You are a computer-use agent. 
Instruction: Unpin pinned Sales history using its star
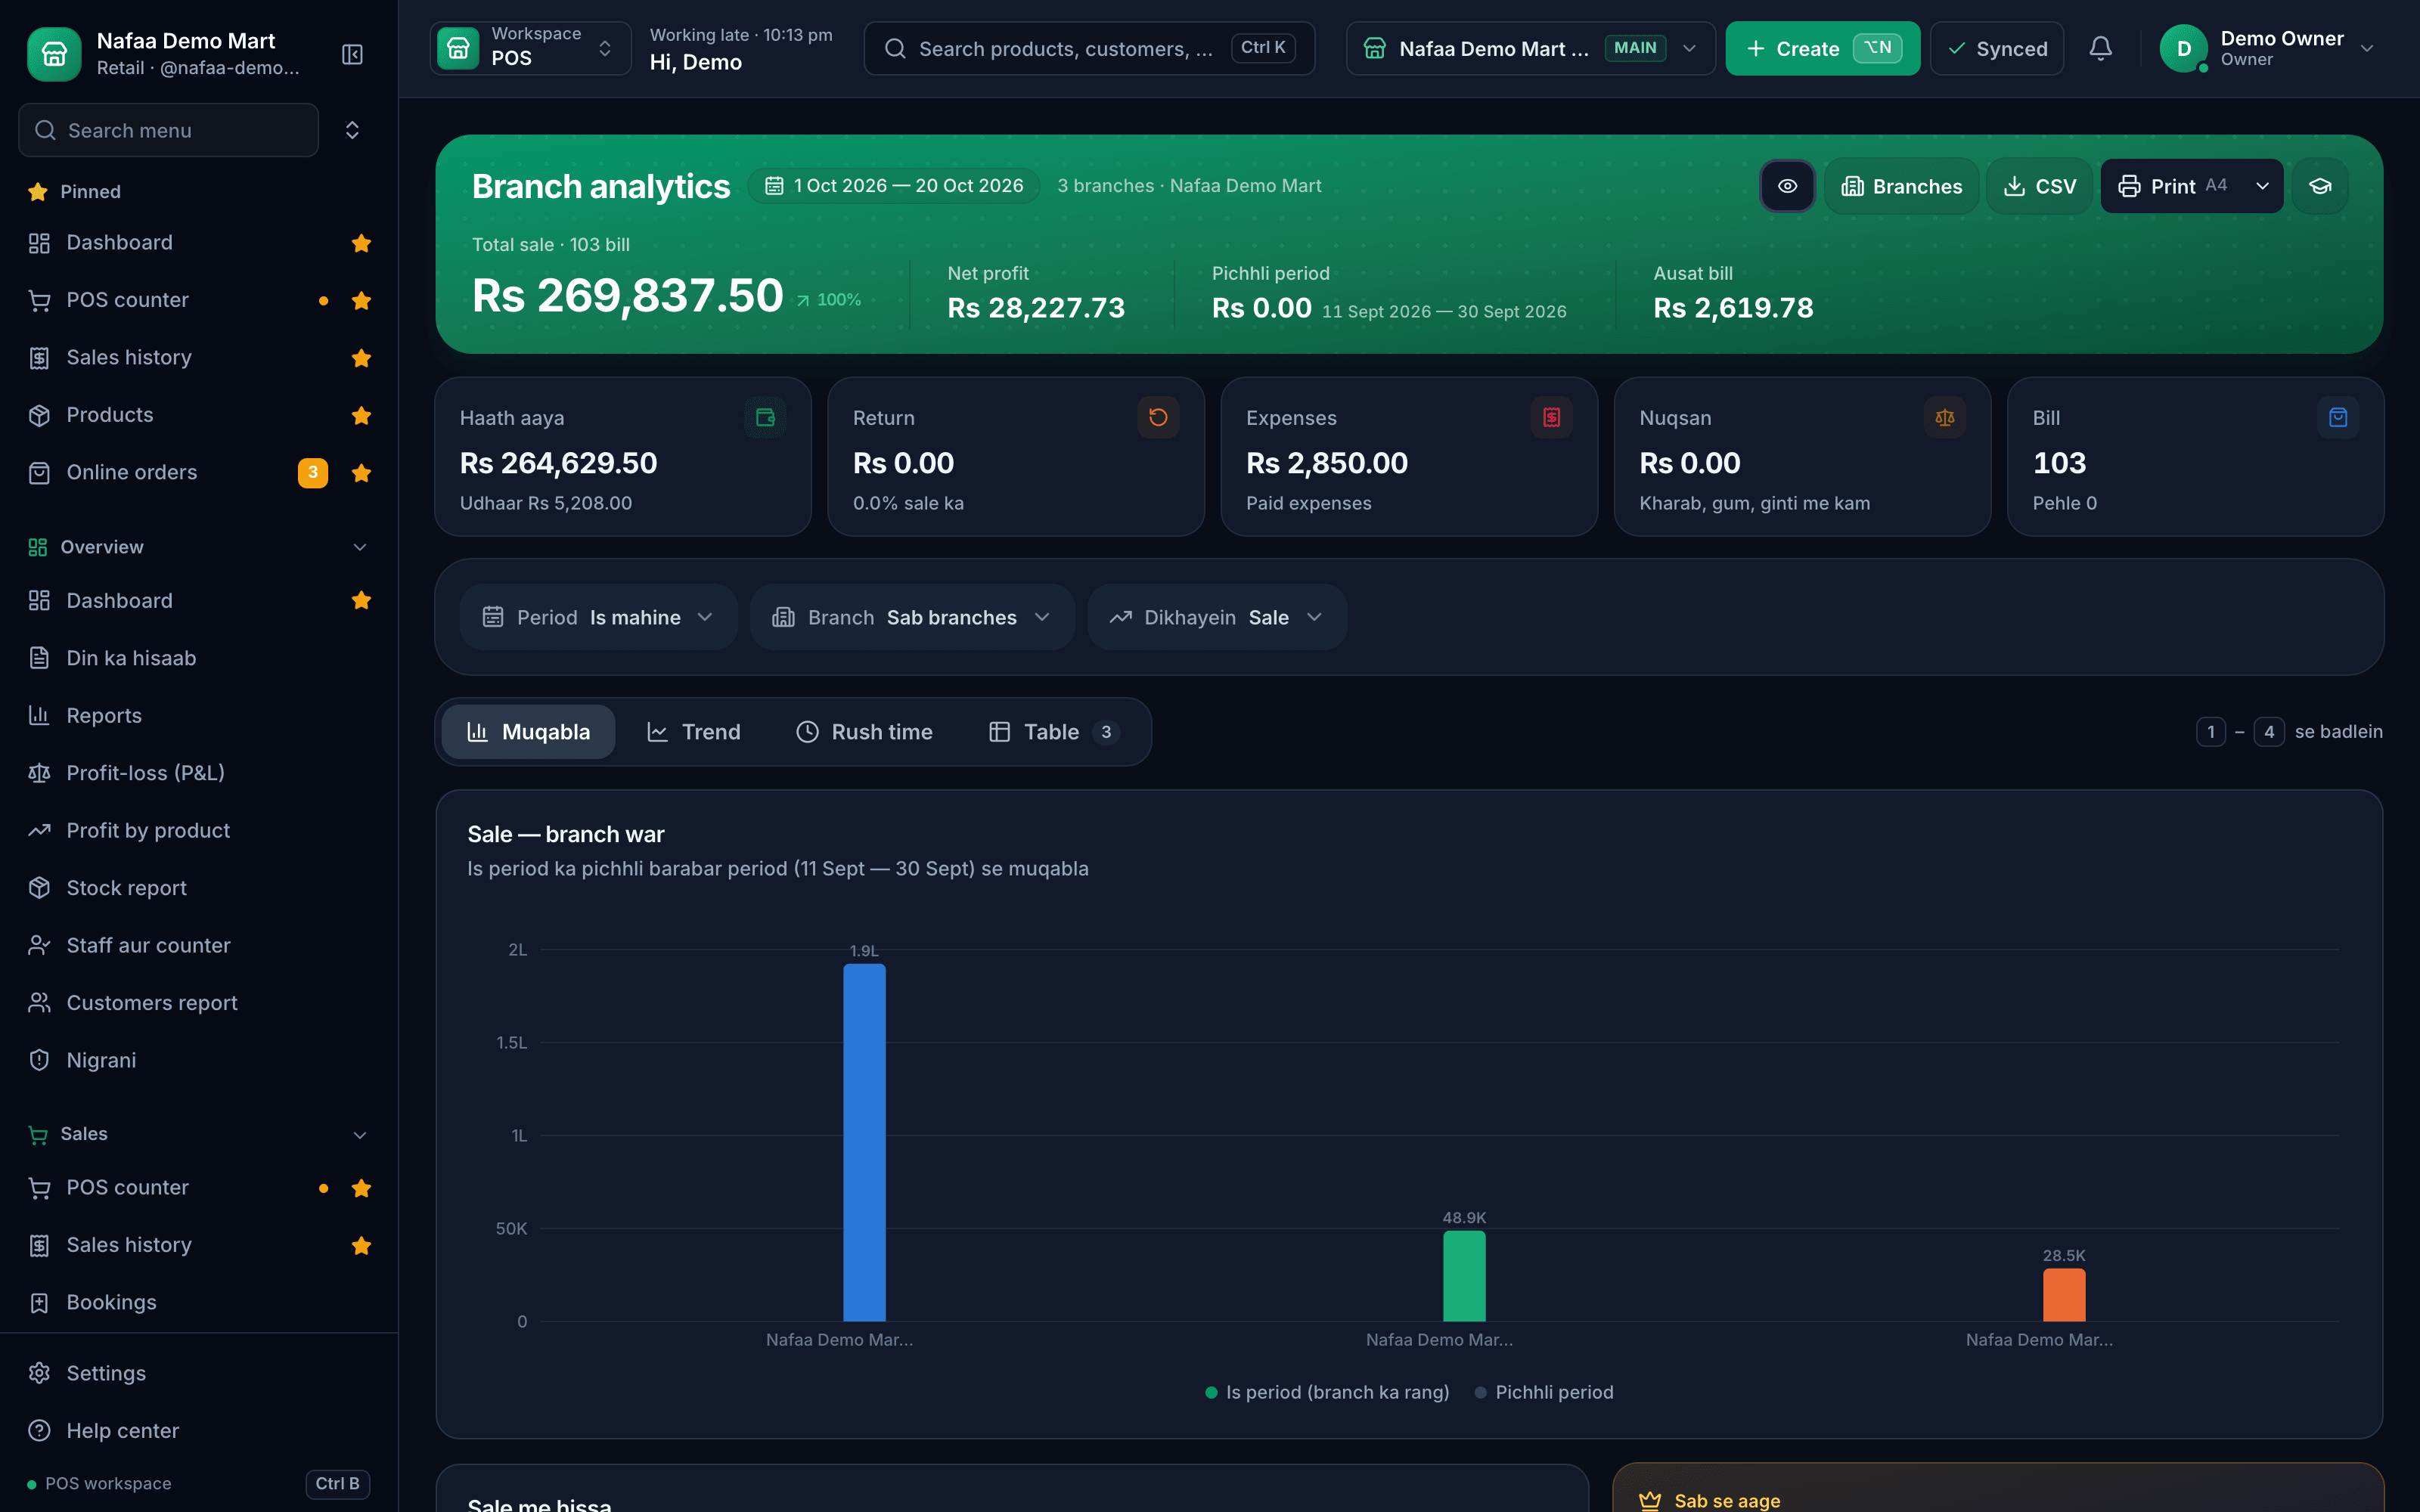pos(361,358)
